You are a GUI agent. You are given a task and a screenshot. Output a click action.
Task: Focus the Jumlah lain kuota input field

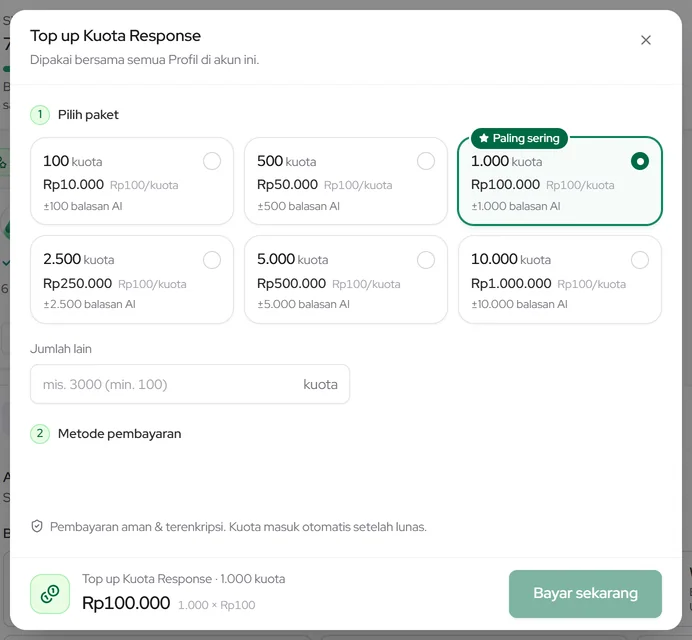pos(190,384)
